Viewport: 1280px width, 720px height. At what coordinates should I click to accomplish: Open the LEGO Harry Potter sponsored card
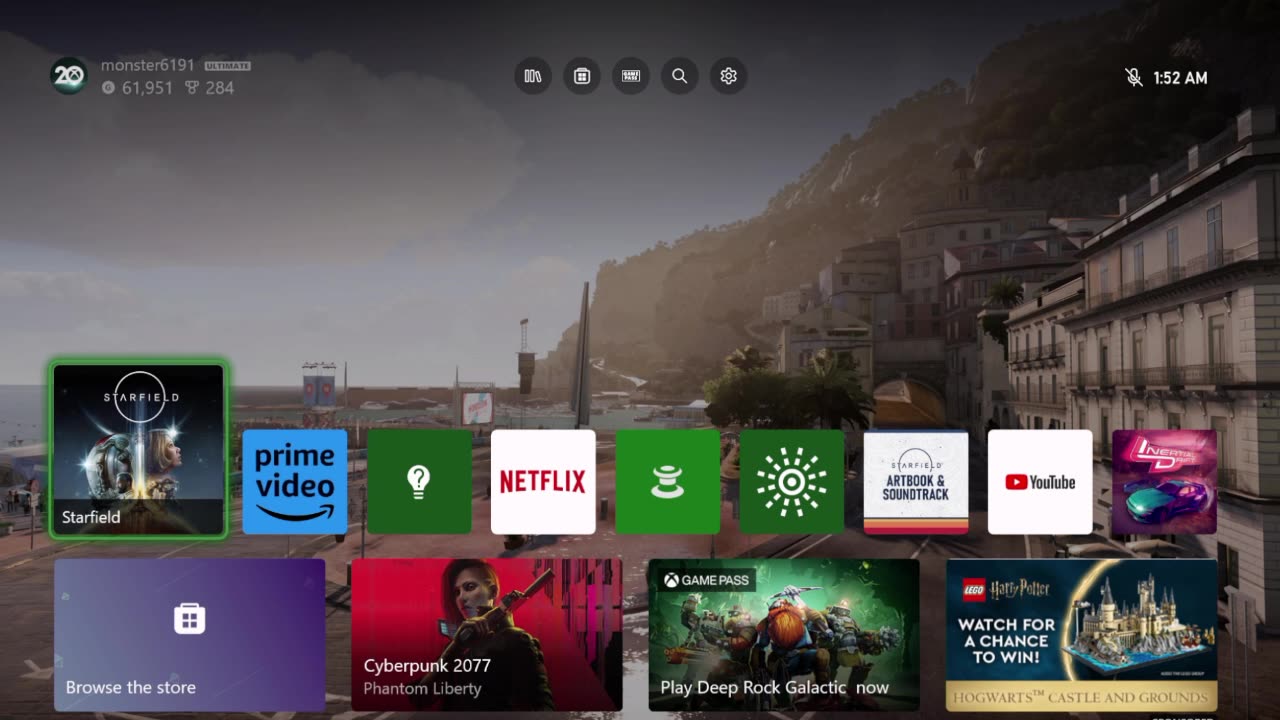(x=1082, y=635)
